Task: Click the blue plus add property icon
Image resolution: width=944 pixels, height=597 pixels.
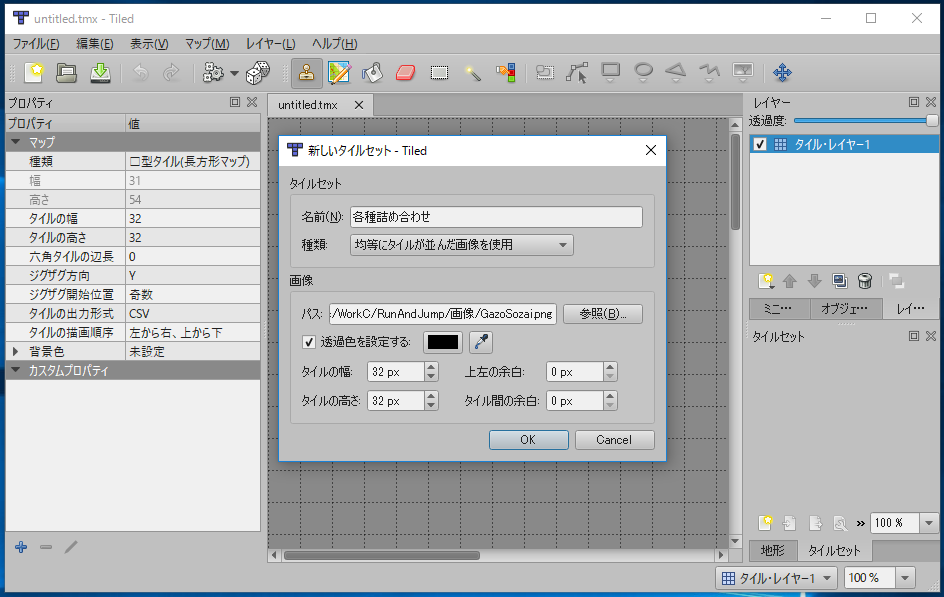Action: point(21,547)
